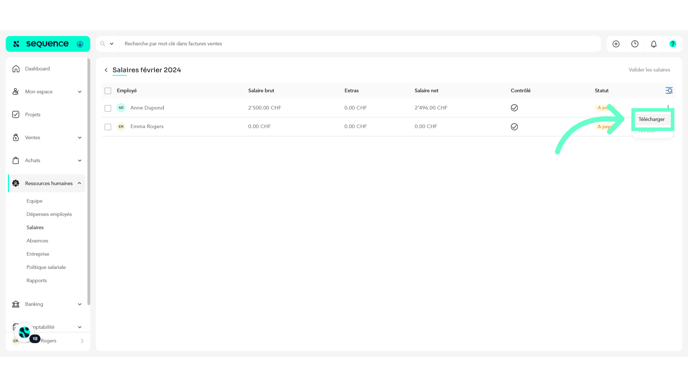Click the Employé column header
This screenshot has width=688, height=387.
127,91
